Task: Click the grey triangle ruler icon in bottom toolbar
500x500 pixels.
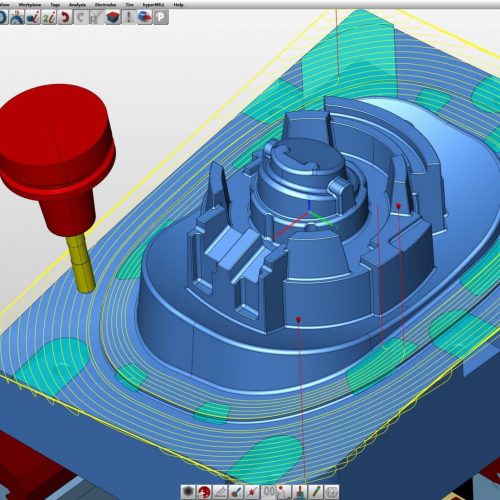Action: [x=220, y=492]
